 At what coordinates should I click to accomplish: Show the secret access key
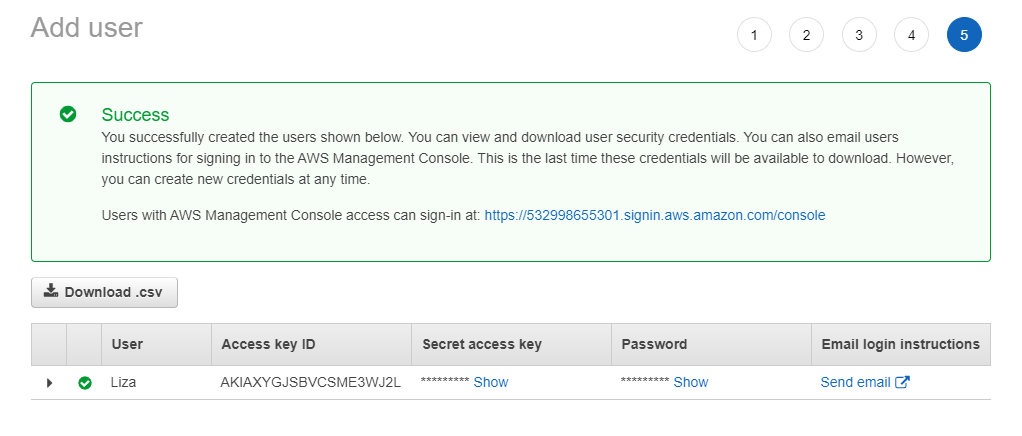click(x=491, y=382)
